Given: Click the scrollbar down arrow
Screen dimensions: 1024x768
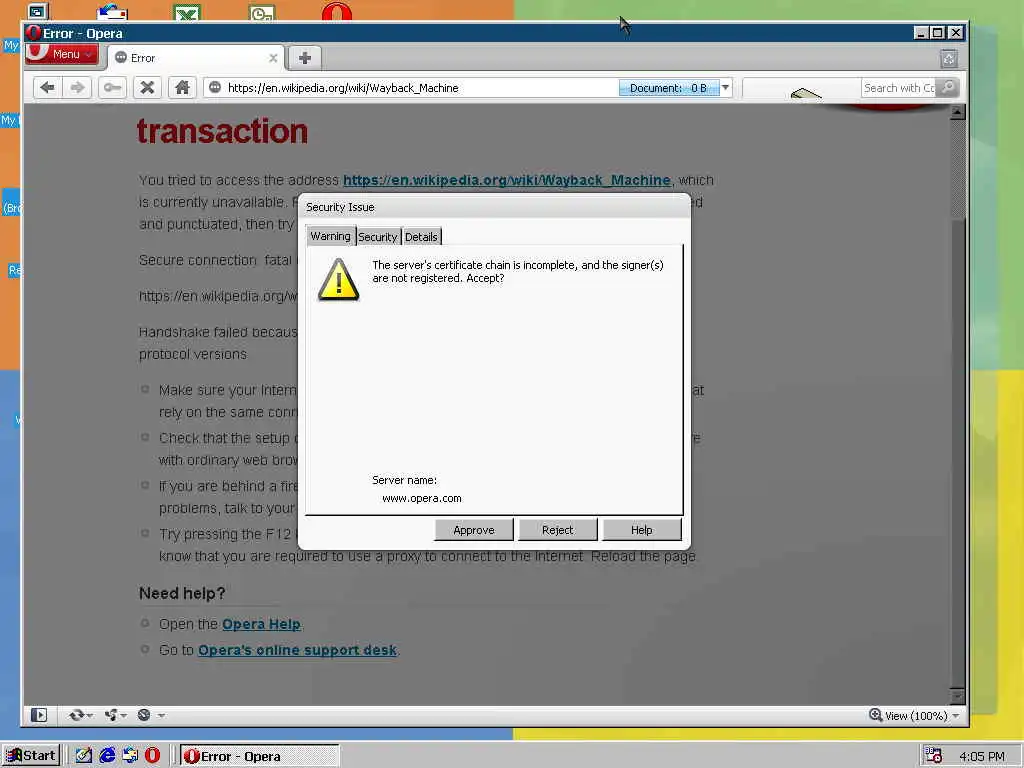Looking at the screenshot, I should tap(957, 696).
